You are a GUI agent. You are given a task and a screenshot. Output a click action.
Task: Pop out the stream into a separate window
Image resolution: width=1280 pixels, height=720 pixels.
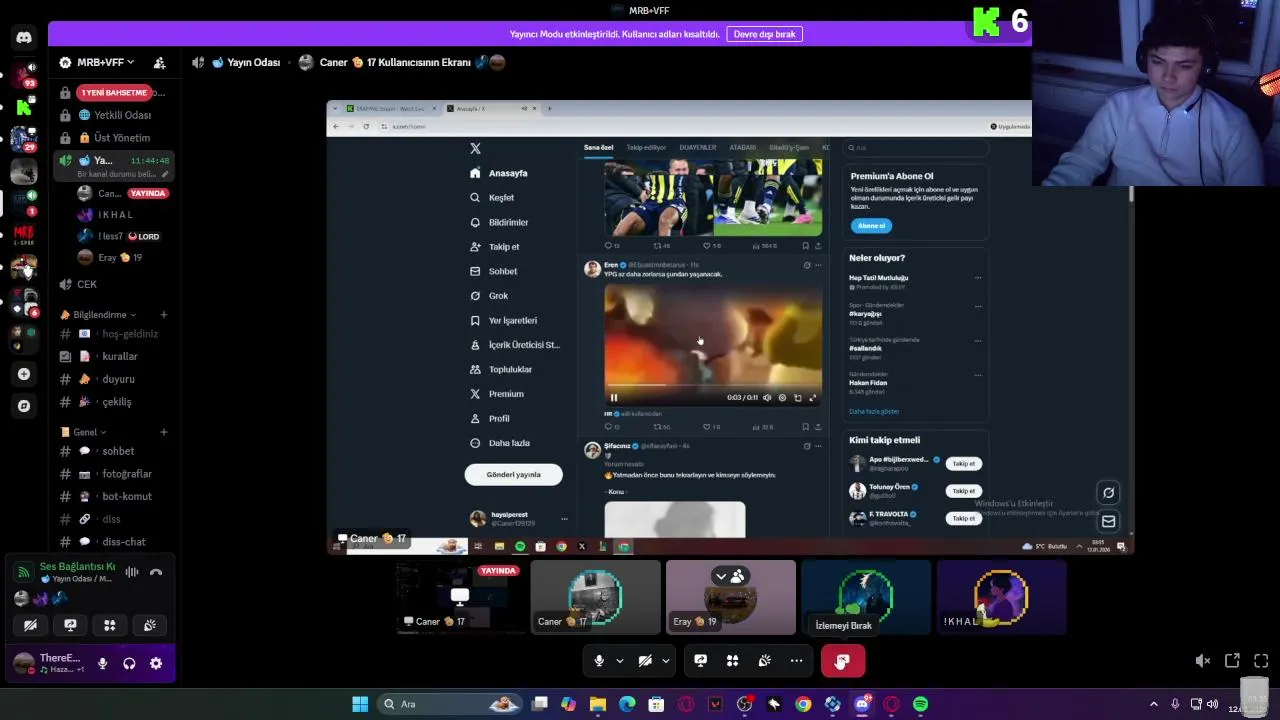click(1232, 661)
